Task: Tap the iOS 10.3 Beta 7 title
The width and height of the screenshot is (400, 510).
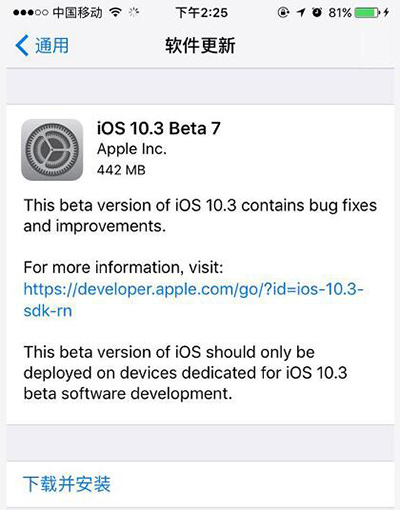Action: coord(159,128)
